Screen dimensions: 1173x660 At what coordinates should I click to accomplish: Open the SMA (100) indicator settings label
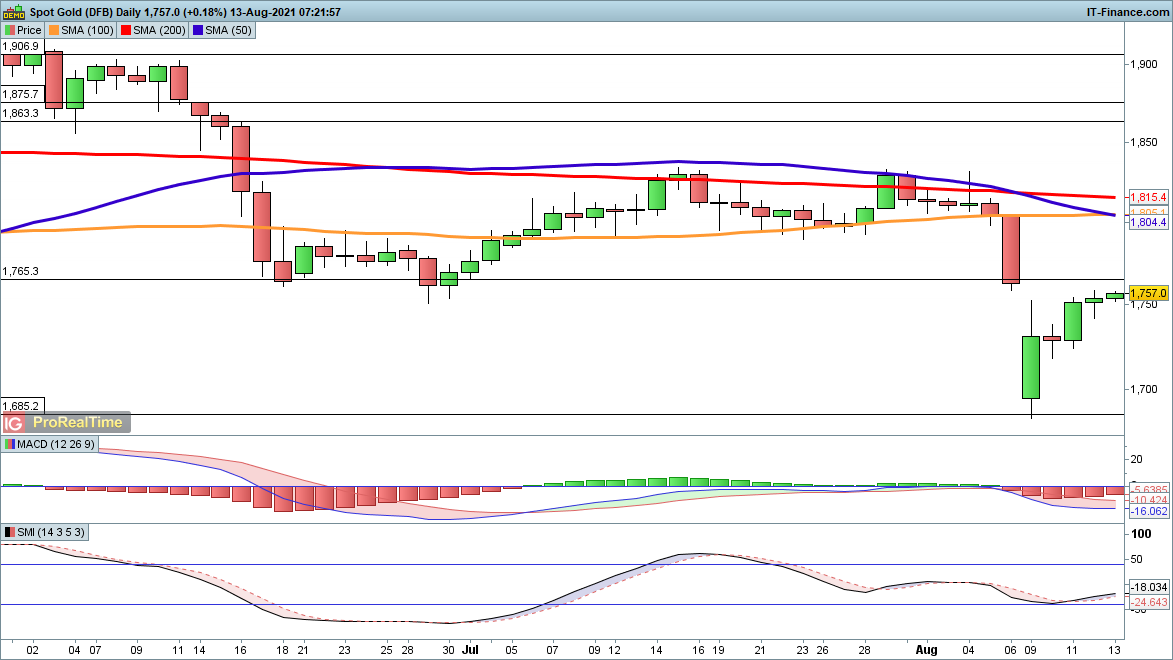pyautogui.click(x=88, y=31)
